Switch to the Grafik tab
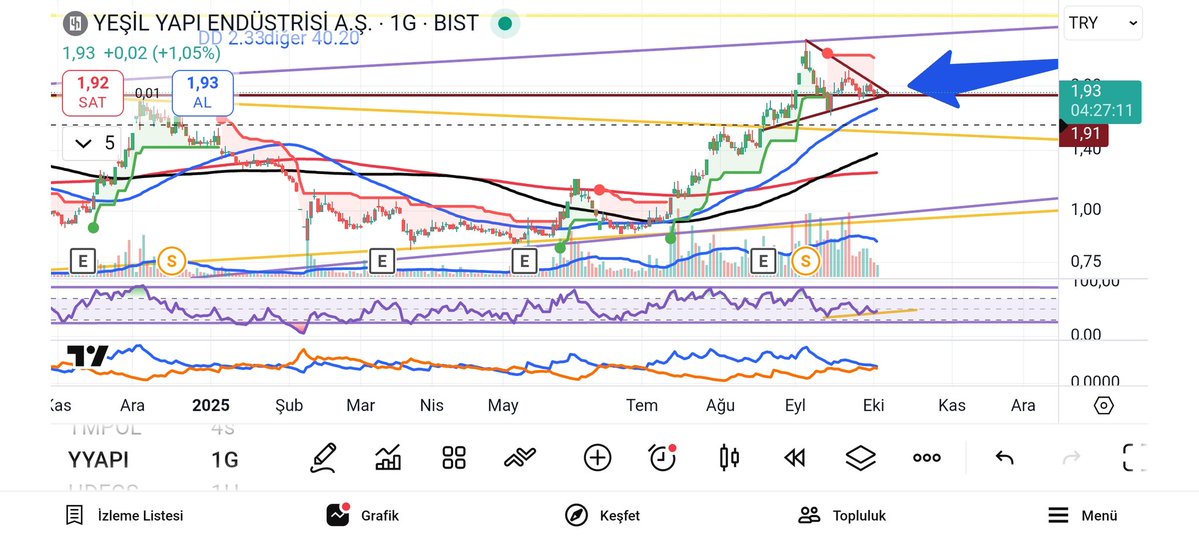Screen dimensions: 1199x540 pos(362,516)
